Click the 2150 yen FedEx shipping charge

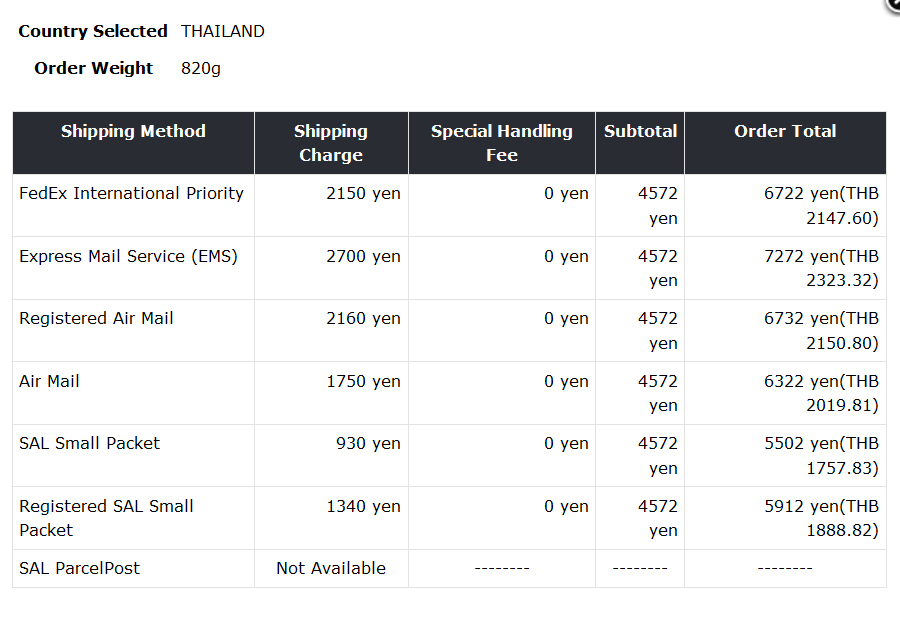click(363, 194)
